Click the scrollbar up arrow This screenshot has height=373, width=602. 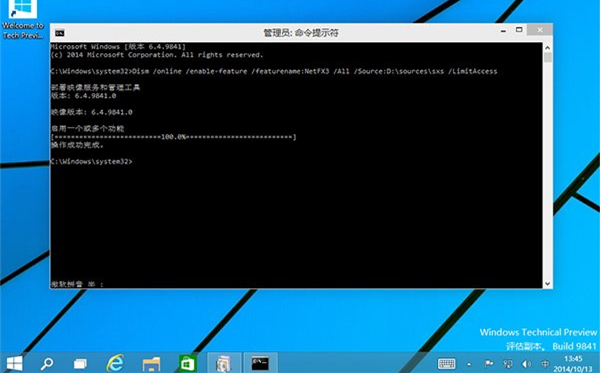tap(547, 48)
